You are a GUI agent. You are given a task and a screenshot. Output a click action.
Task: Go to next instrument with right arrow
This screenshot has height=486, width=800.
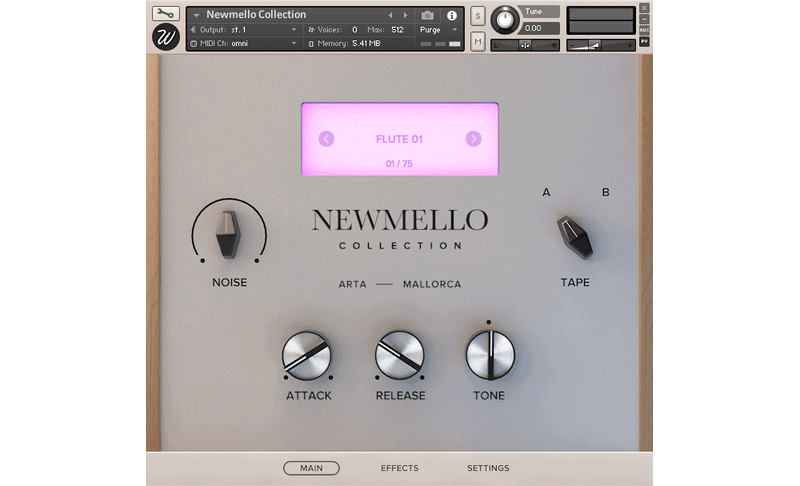pyautogui.click(x=406, y=15)
